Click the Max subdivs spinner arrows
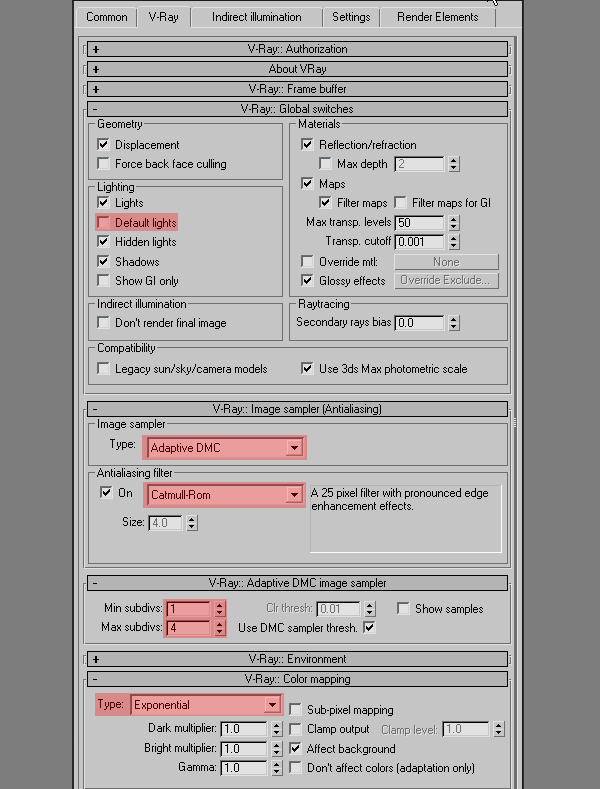This screenshot has height=789, width=600. tap(218, 628)
